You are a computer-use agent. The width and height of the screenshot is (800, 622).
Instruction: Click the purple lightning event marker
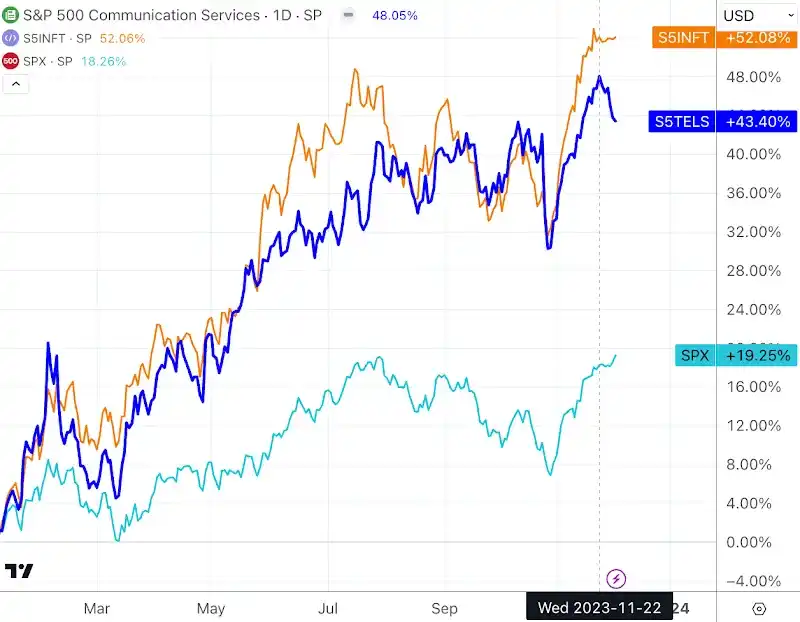(x=617, y=578)
